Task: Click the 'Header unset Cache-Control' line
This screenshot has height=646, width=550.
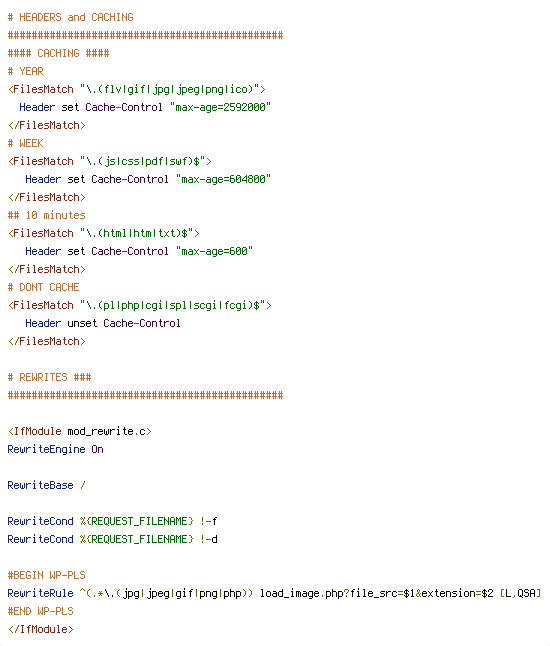Action: point(103,323)
